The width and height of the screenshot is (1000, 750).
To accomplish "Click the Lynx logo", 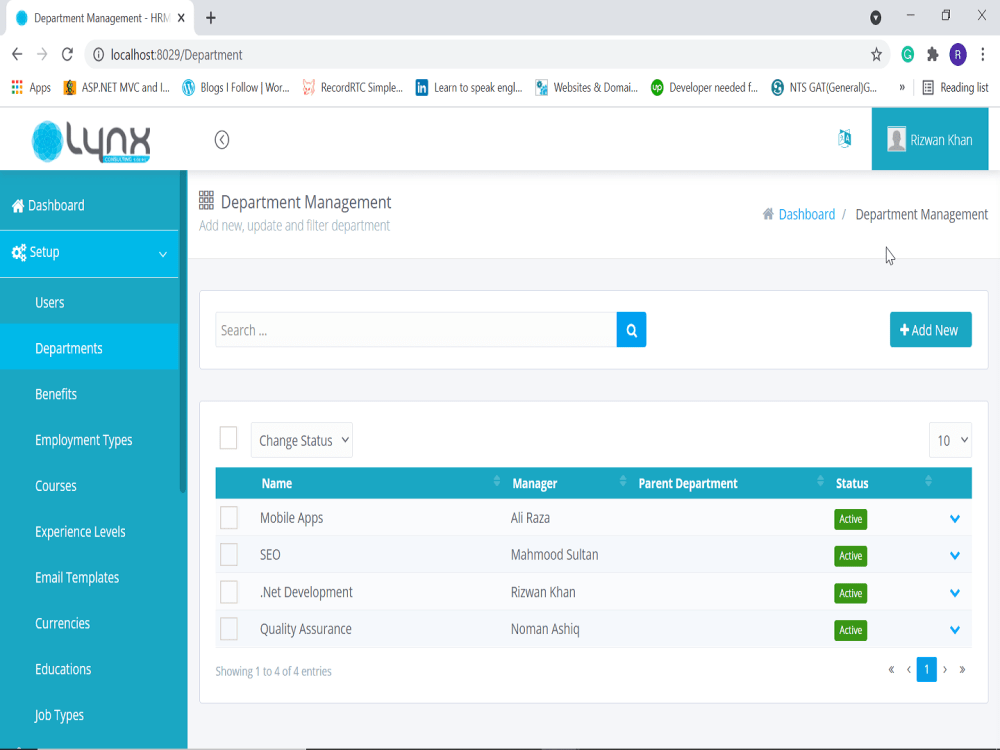I will (x=91, y=142).
